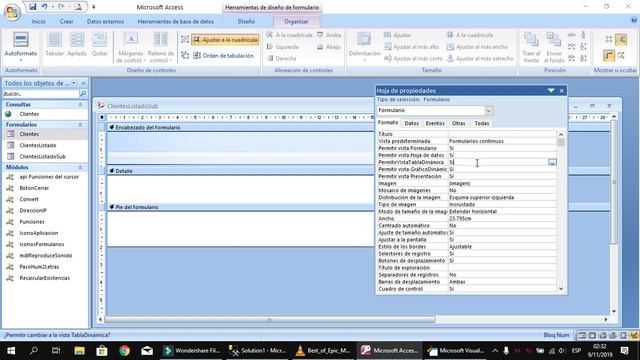
Task: Click Ajustar al más ancho
Action: tap(477, 47)
